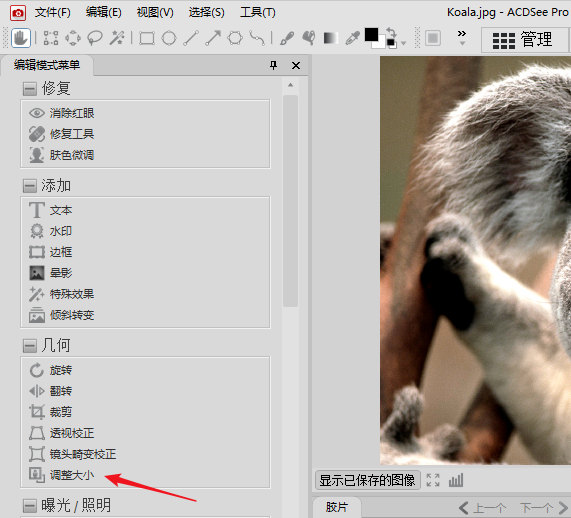Select the Rectangle drawing tool
Screen dimensions: 571x518
click(147, 38)
